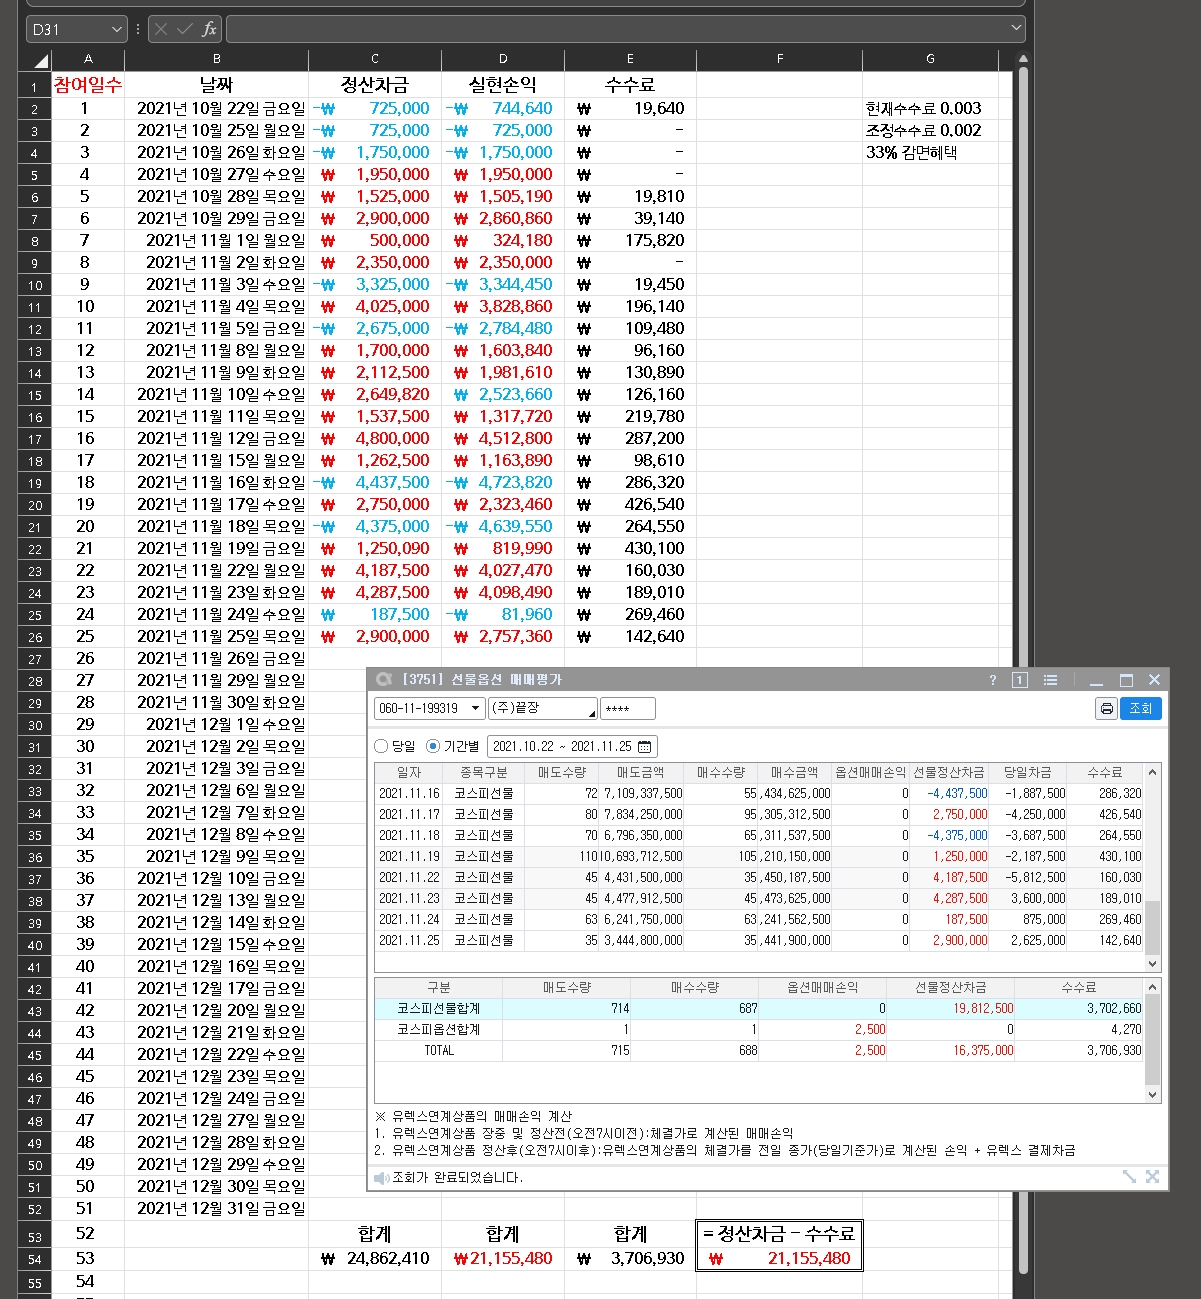Click up arrow of the summary table scrollbar
Image resolution: width=1201 pixels, height=1299 pixels.
point(1153,987)
